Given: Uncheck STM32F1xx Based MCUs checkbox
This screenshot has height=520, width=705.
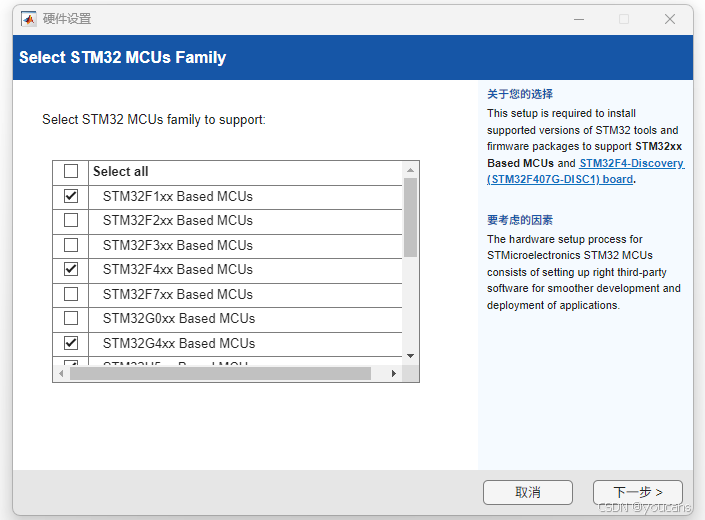Looking at the screenshot, I should pyautogui.click(x=71, y=196).
